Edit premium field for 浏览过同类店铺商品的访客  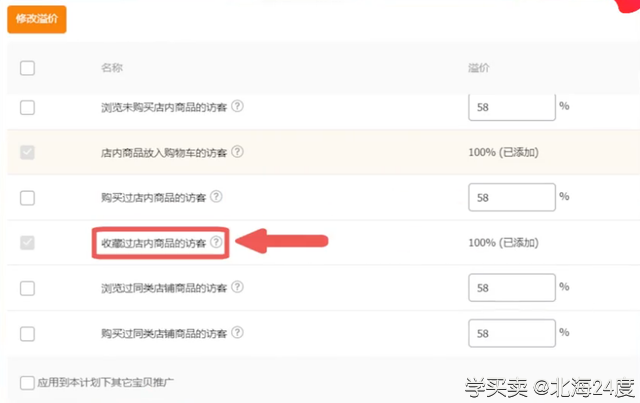point(512,288)
